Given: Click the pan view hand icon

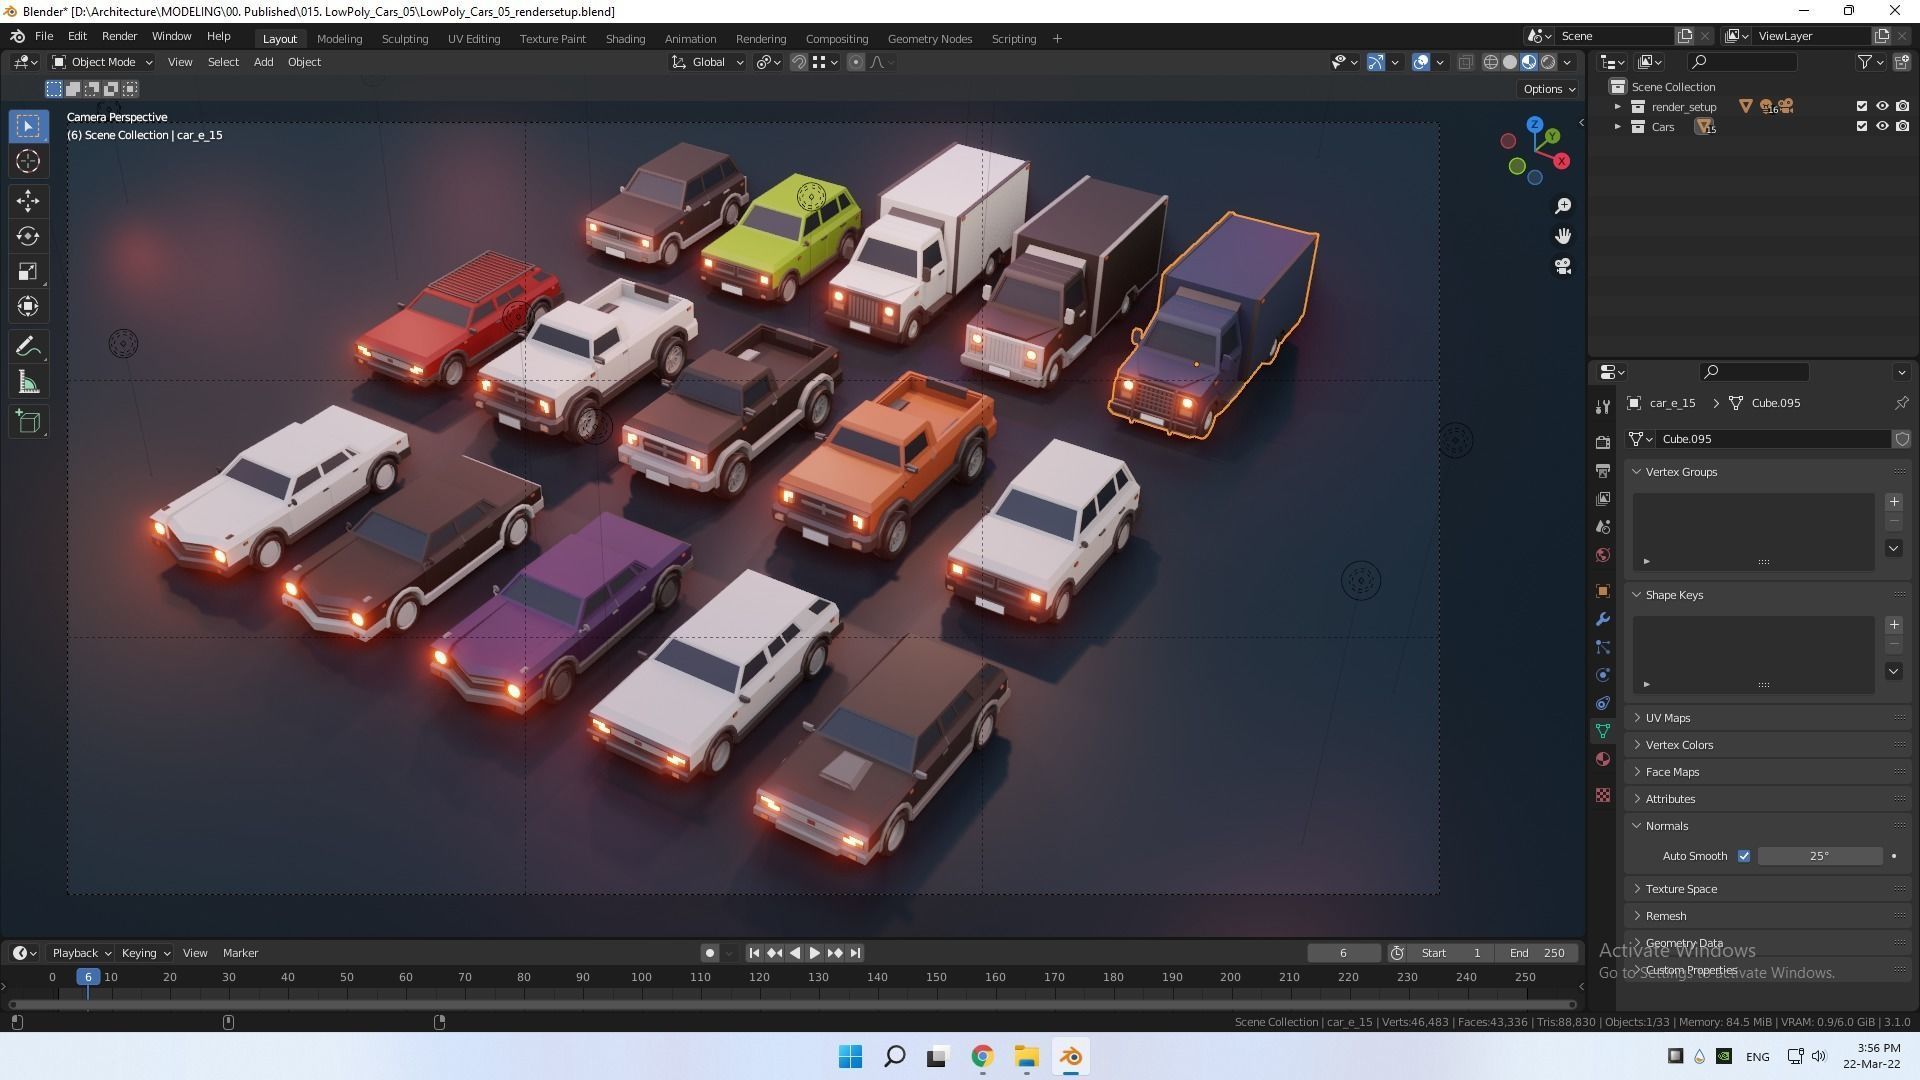Looking at the screenshot, I should (1563, 236).
